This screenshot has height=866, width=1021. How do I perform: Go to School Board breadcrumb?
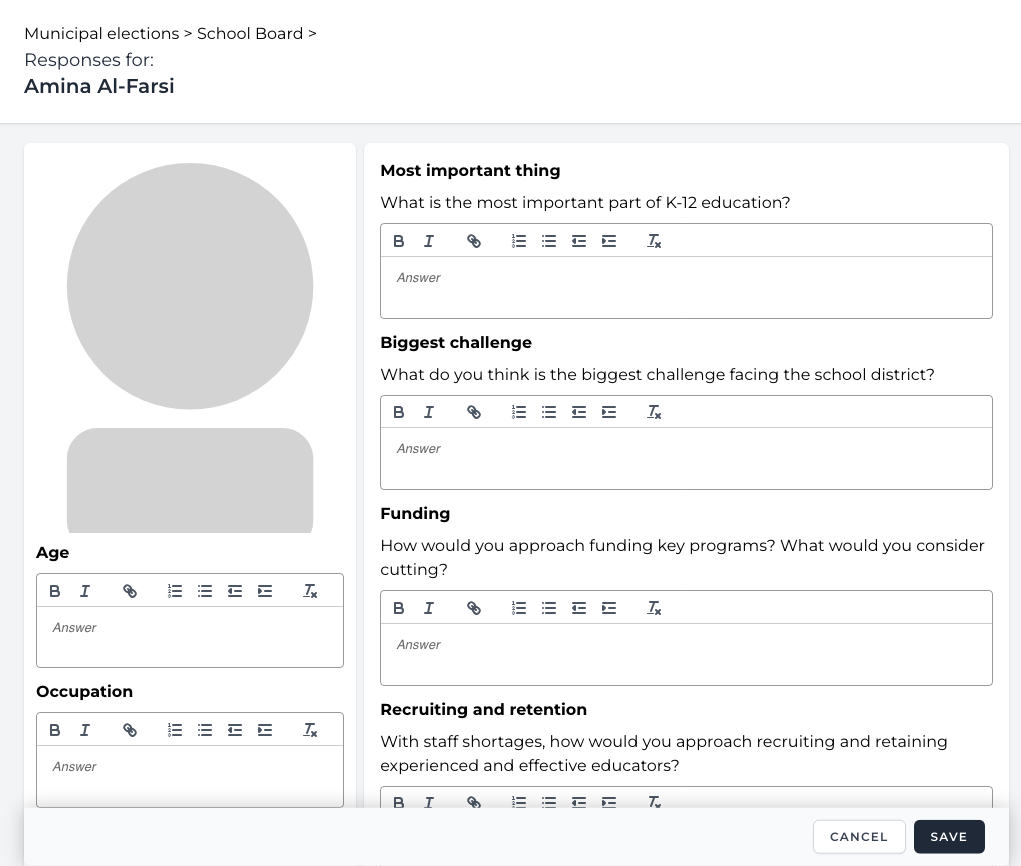(250, 34)
